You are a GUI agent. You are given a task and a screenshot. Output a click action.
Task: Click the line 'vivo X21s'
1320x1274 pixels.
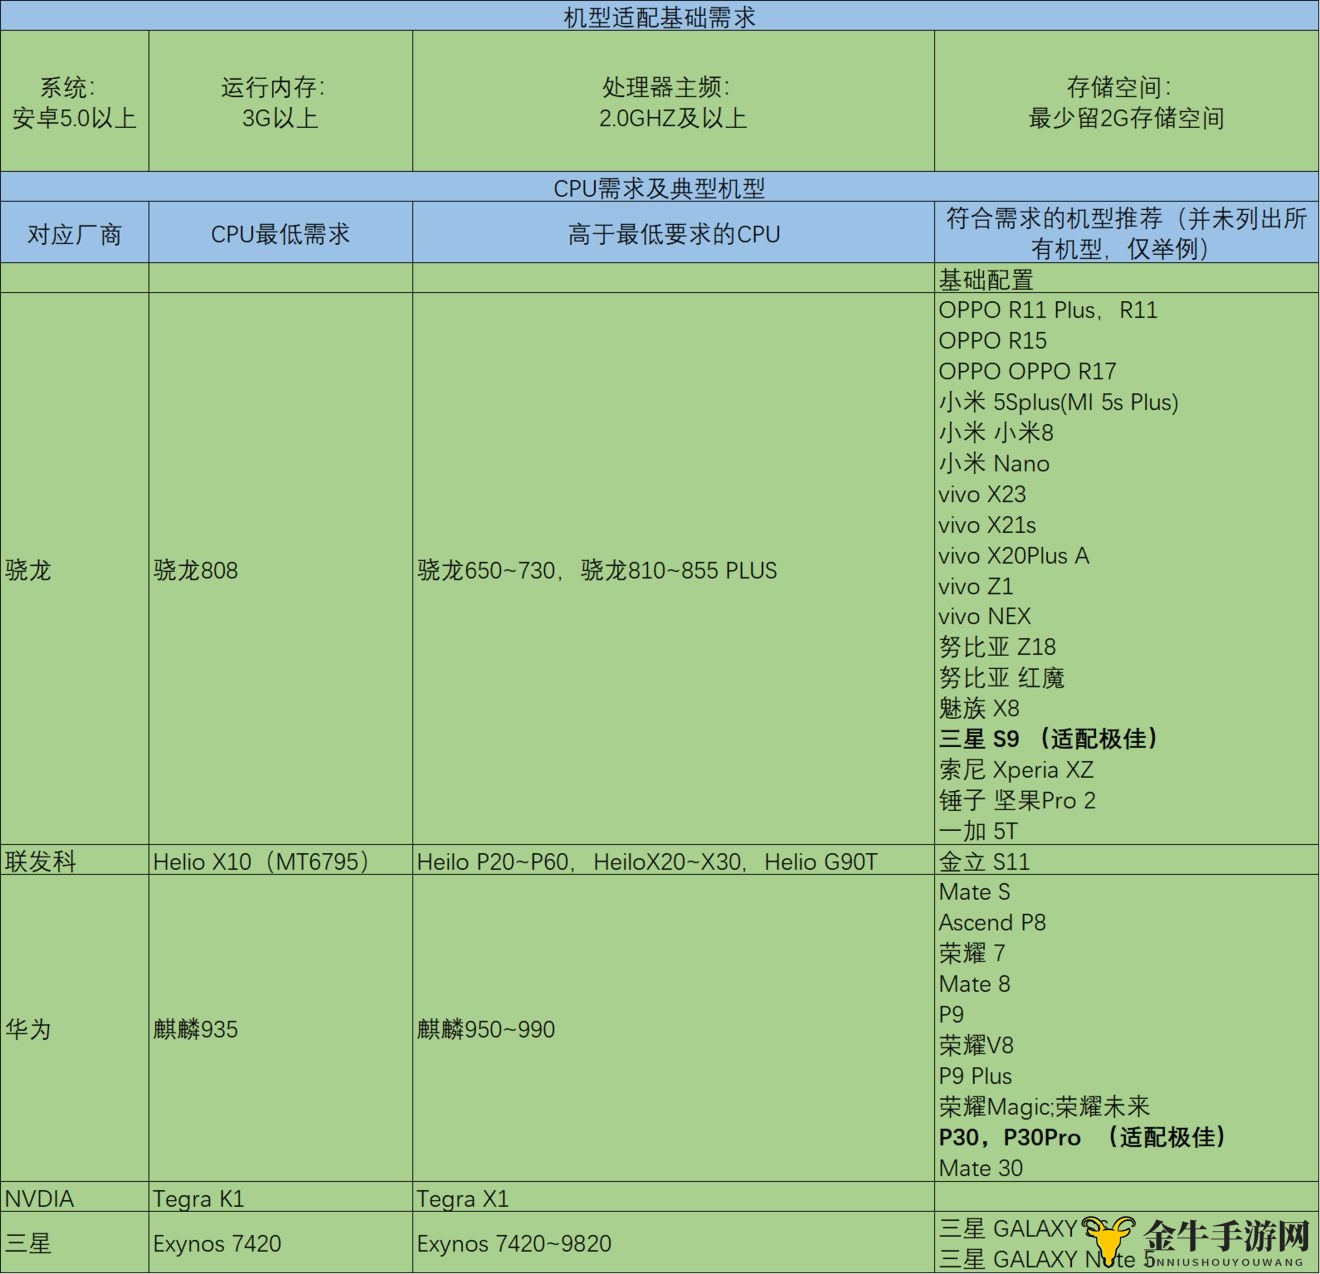click(987, 524)
